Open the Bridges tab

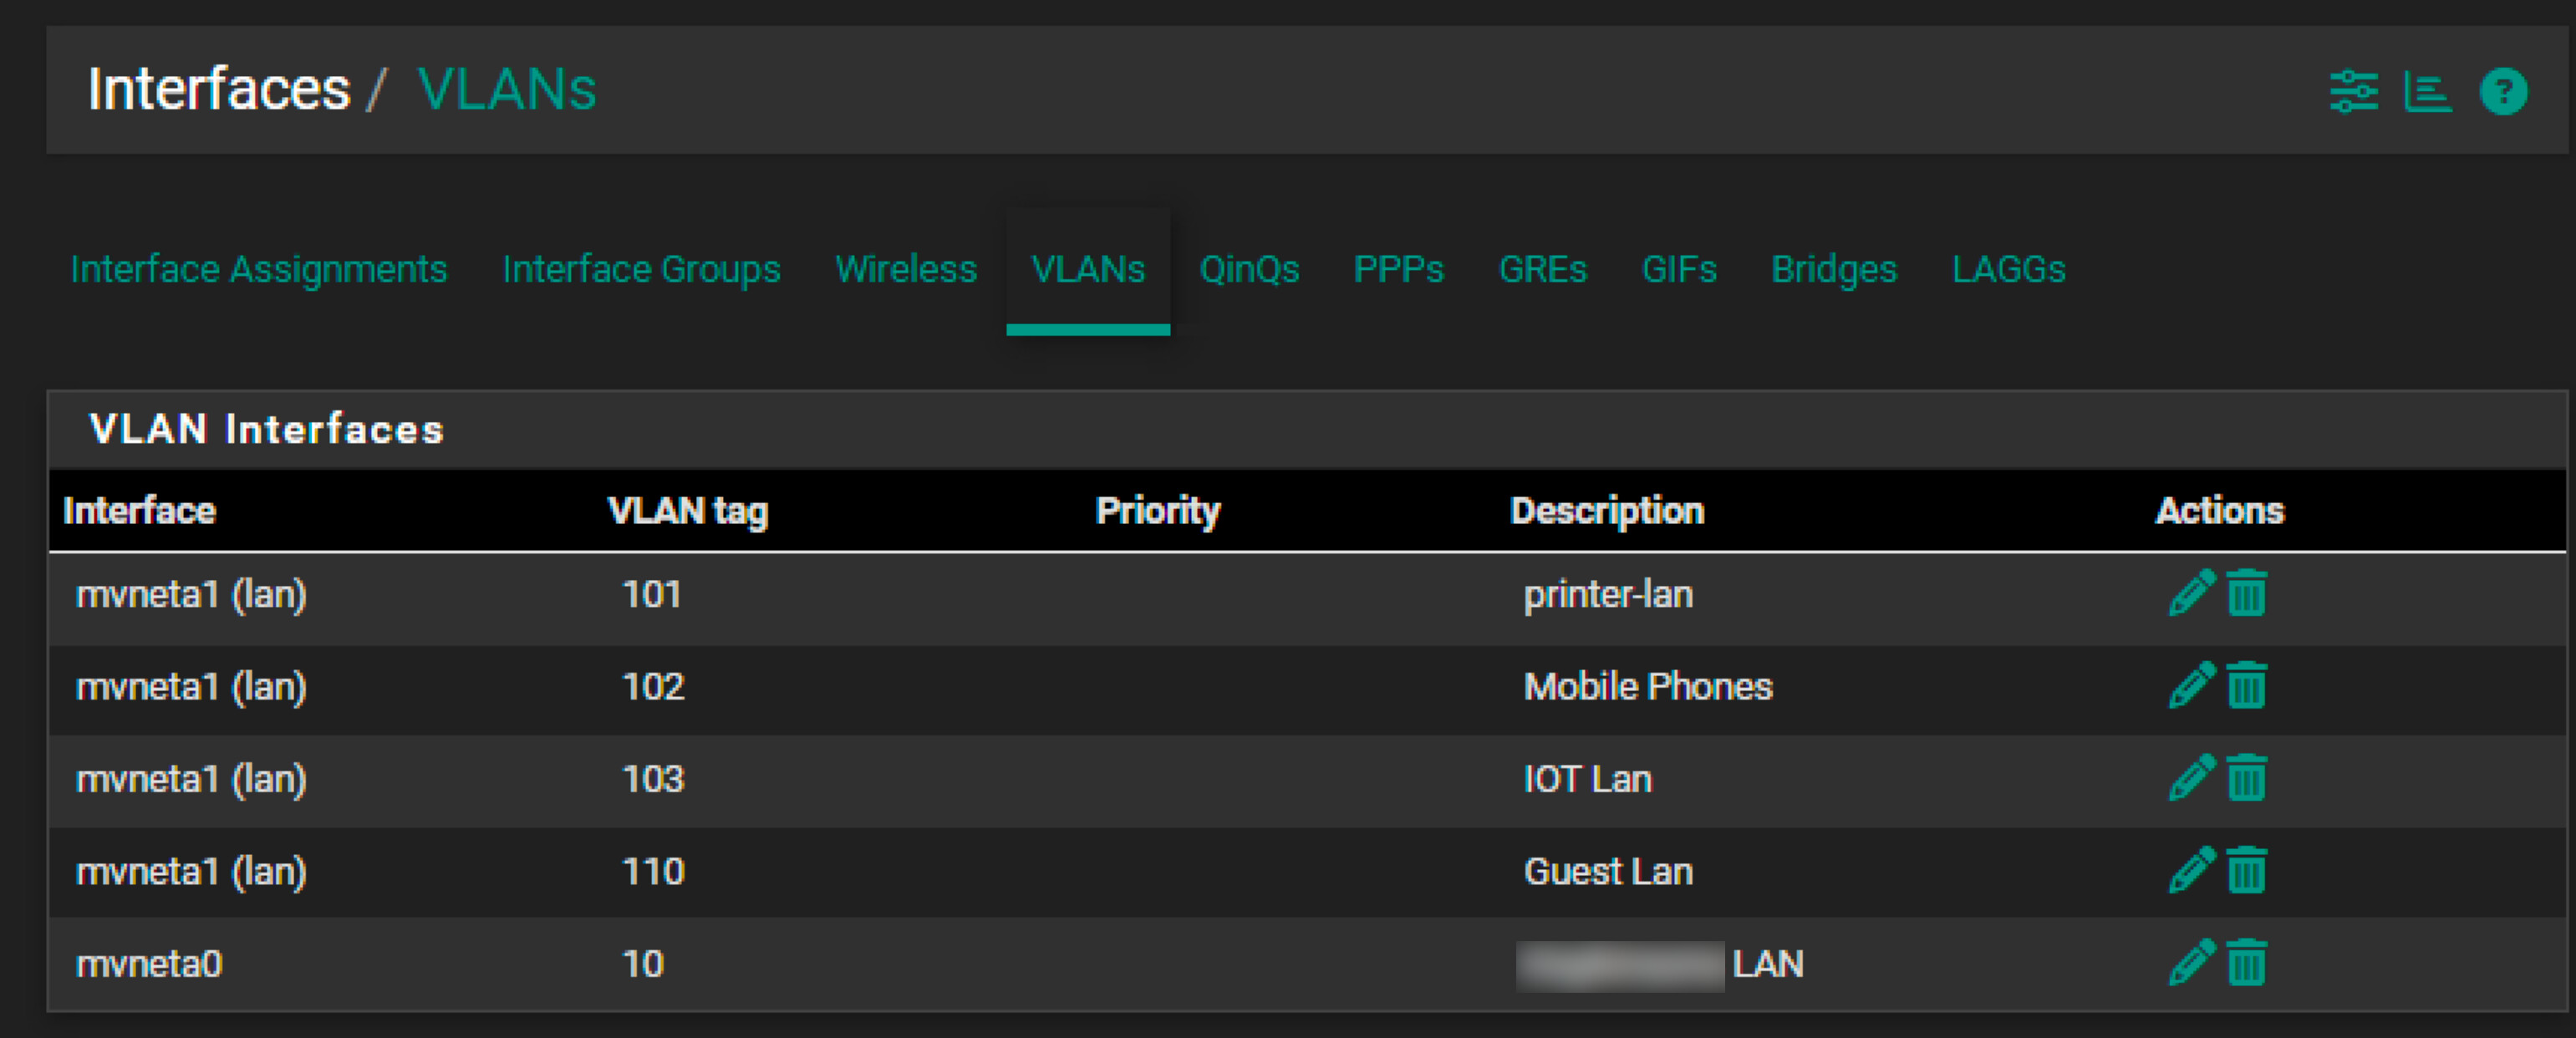[x=1834, y=270]
